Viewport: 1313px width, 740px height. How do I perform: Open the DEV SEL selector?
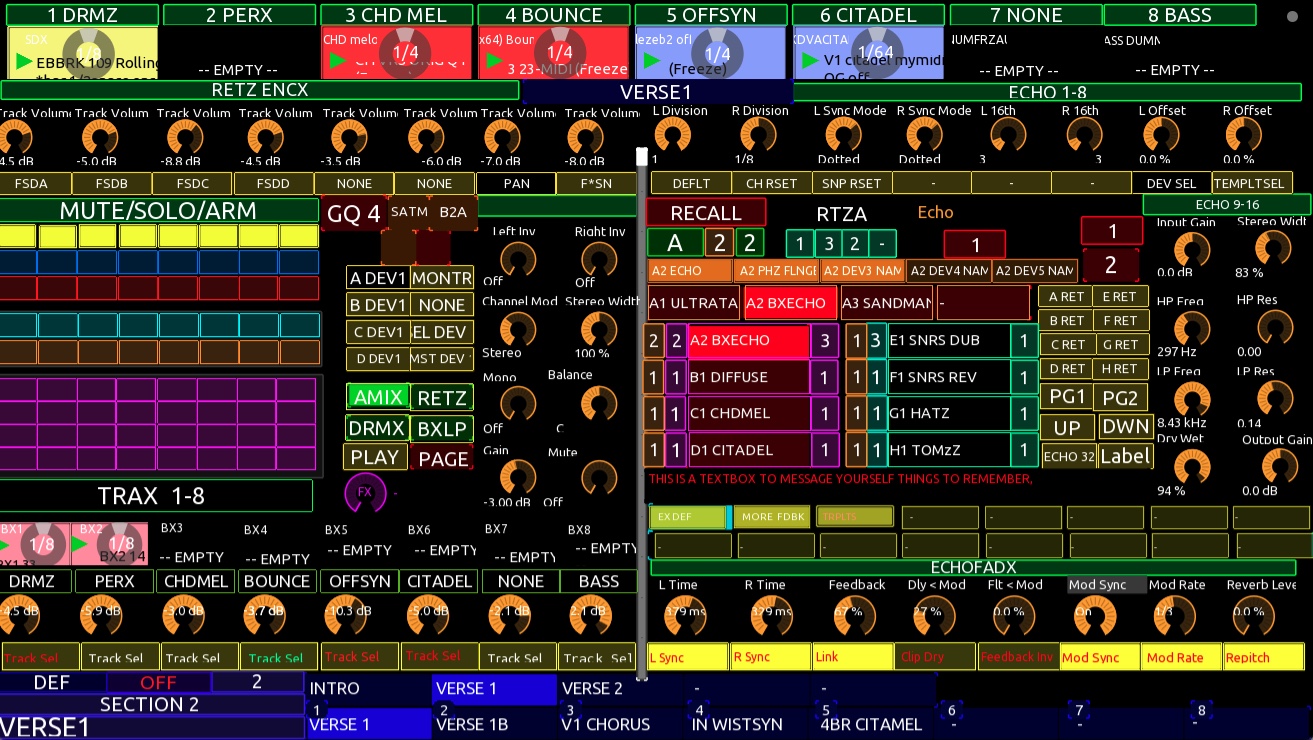[1171, 183]
